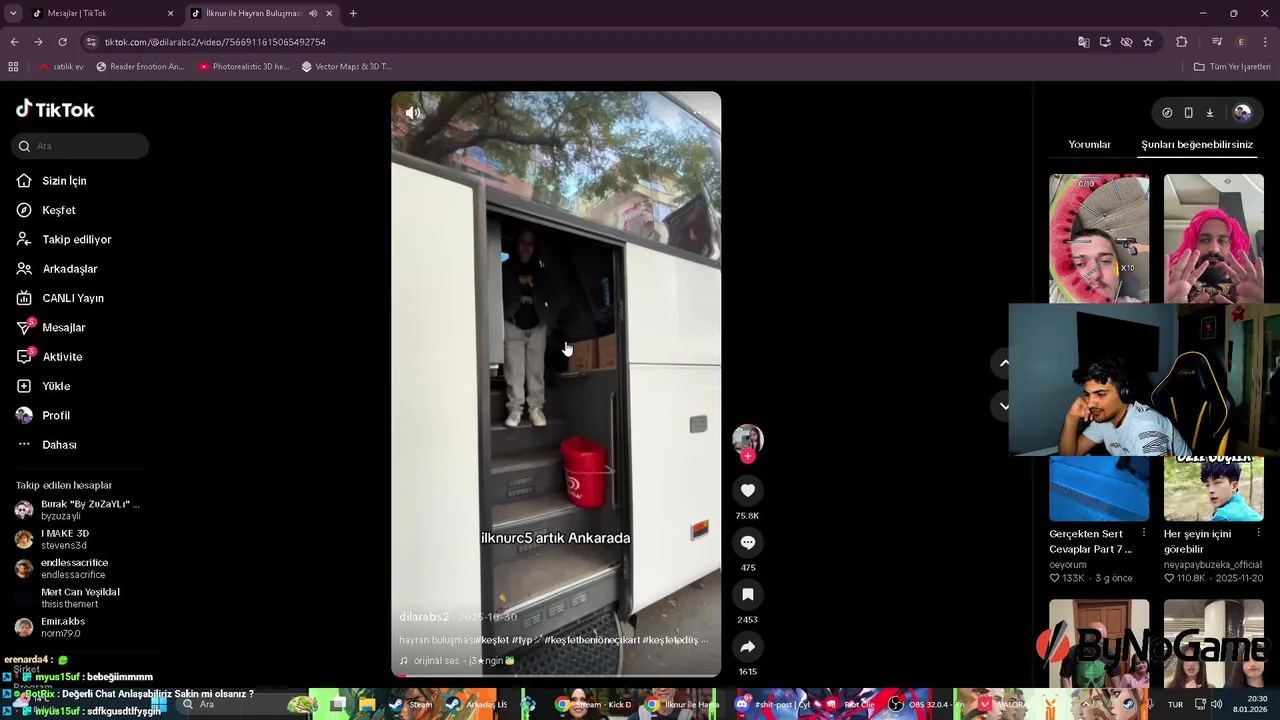Image resolution: width=1280 pixels, height=720 pixels.
Task: Expand the Dahası more menu
Action: point(59,445)
